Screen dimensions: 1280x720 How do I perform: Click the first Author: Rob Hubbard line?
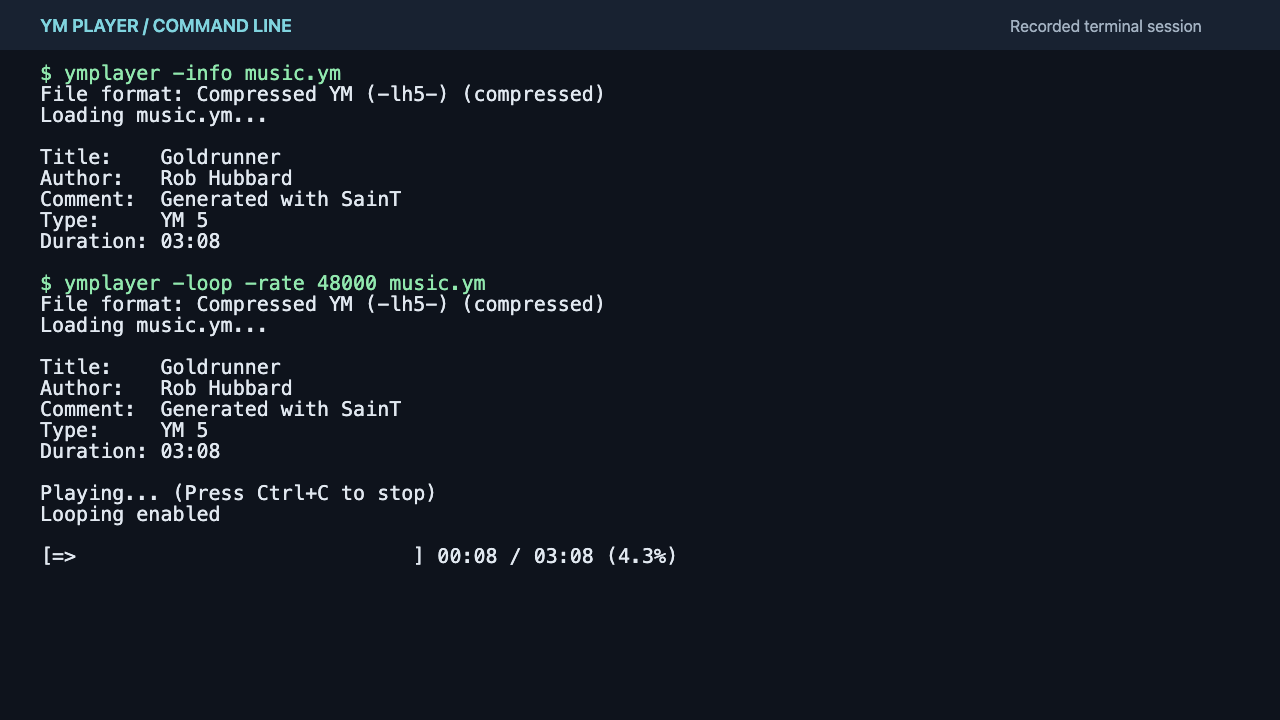pyautogui.click(x=166, y=178)
